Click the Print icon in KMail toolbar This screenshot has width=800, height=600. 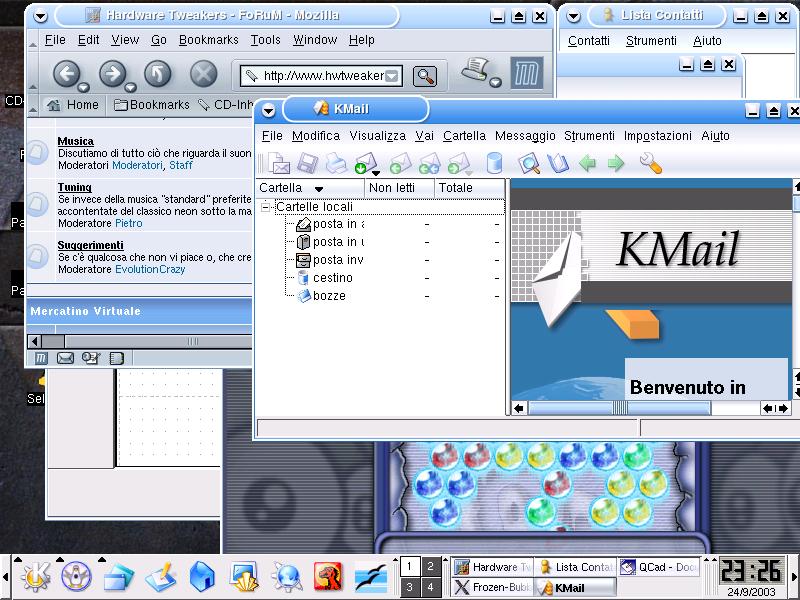point(336,164)
